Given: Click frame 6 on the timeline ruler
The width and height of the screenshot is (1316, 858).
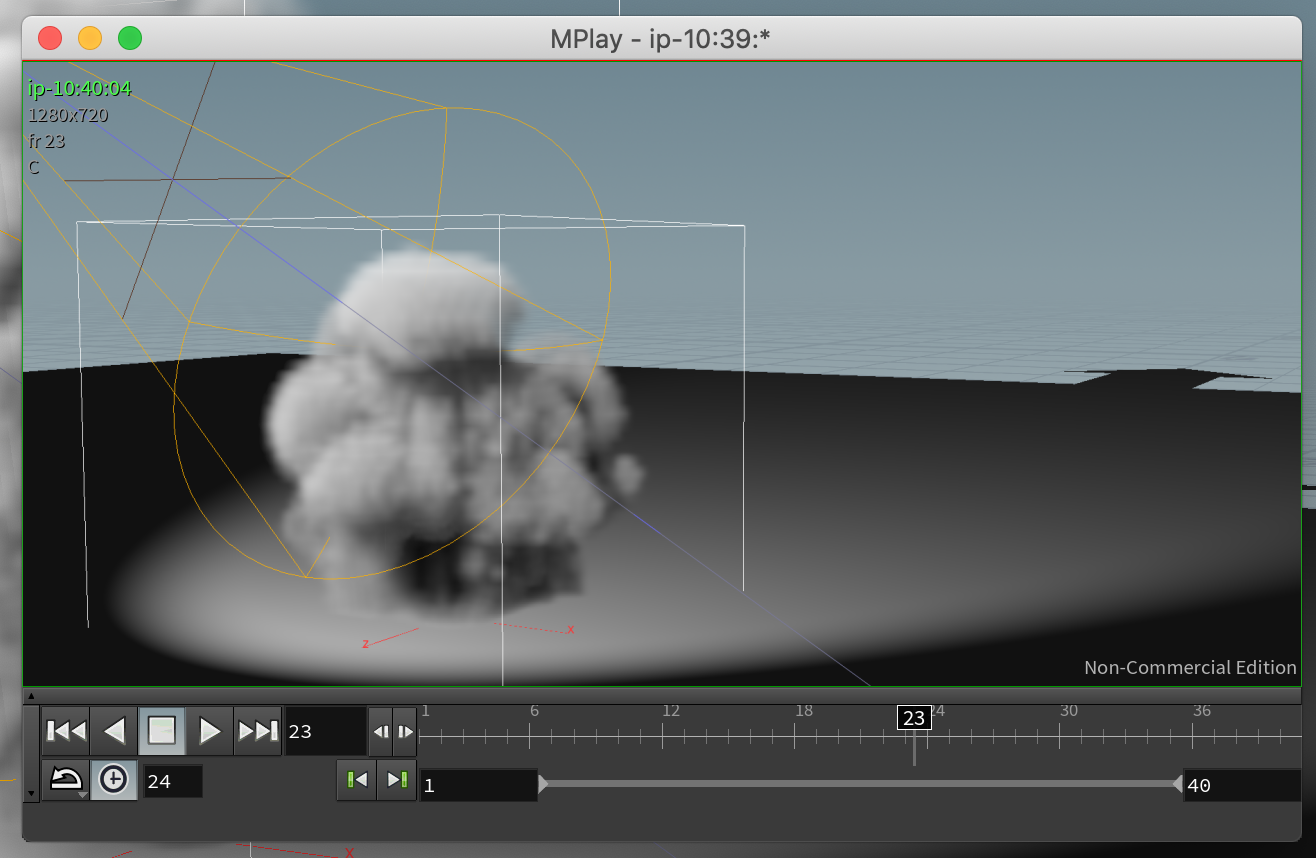Looking at the screenshot, I should click(534, 711).
